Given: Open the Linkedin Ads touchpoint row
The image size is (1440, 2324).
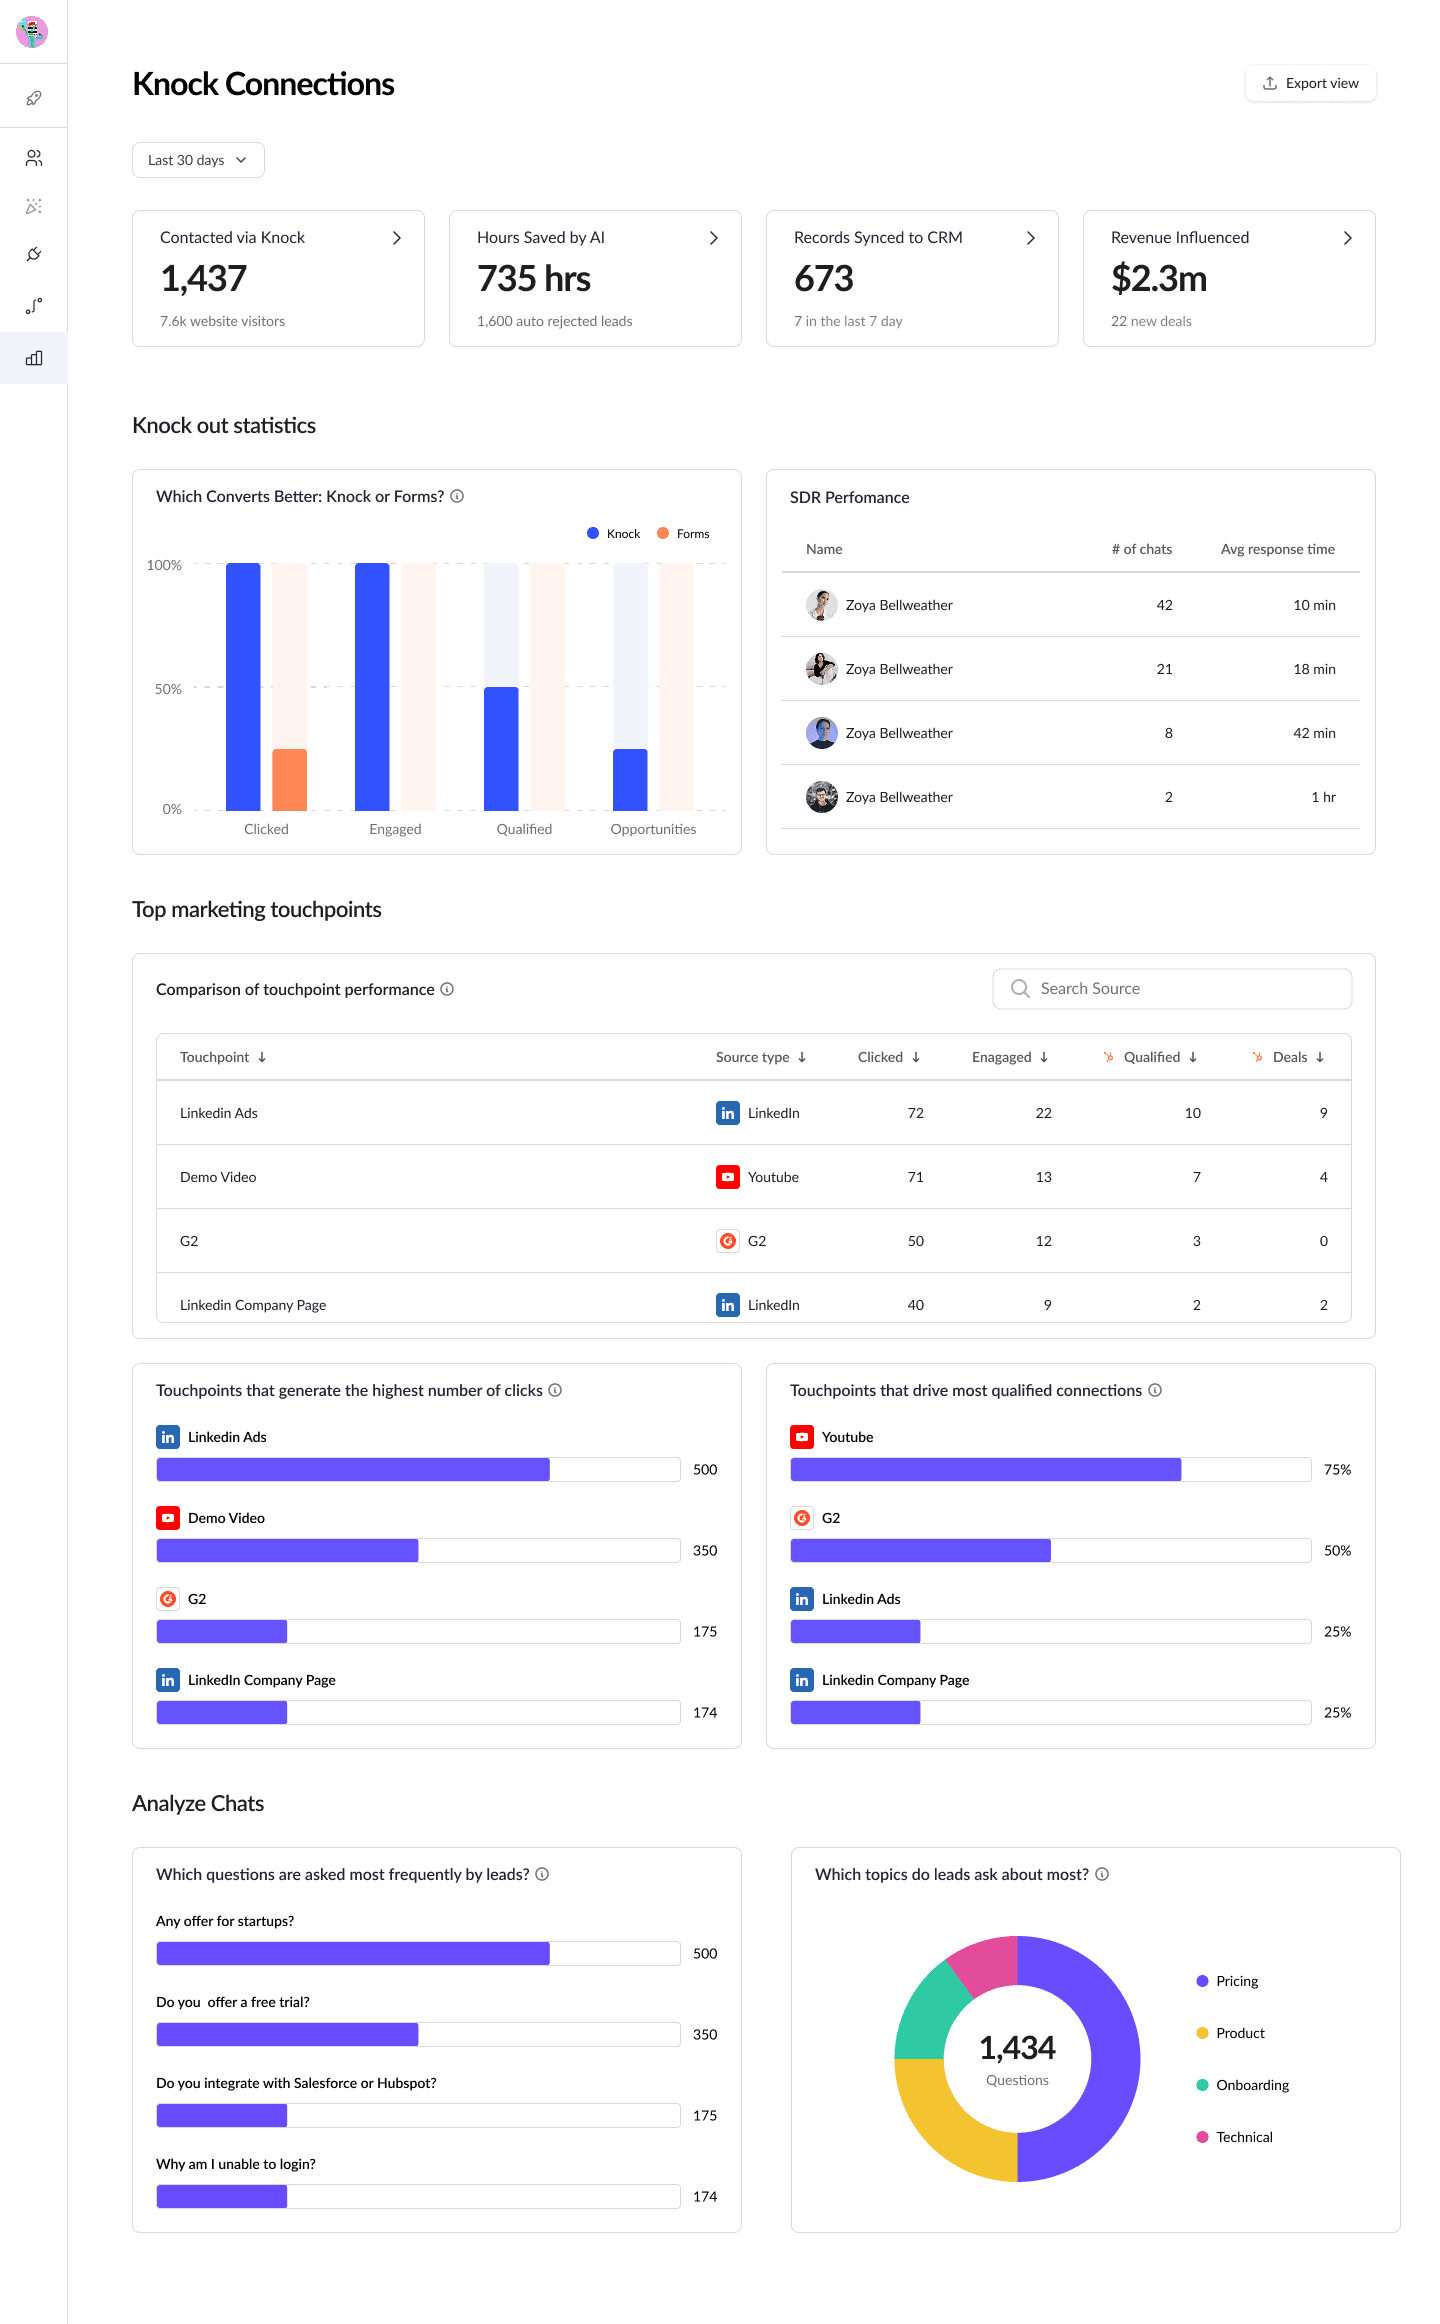Looking at the screenshot, I should point(219,1113).
